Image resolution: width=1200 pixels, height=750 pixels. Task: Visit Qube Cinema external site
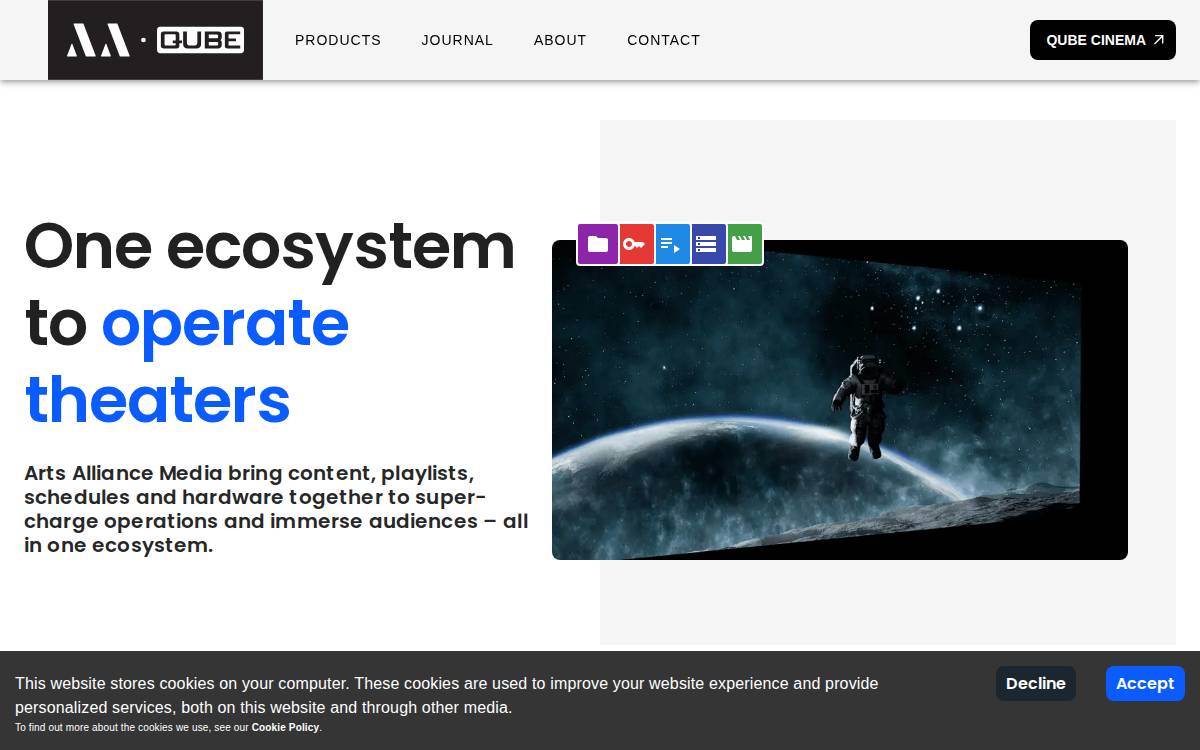(x=1103, y=40)
